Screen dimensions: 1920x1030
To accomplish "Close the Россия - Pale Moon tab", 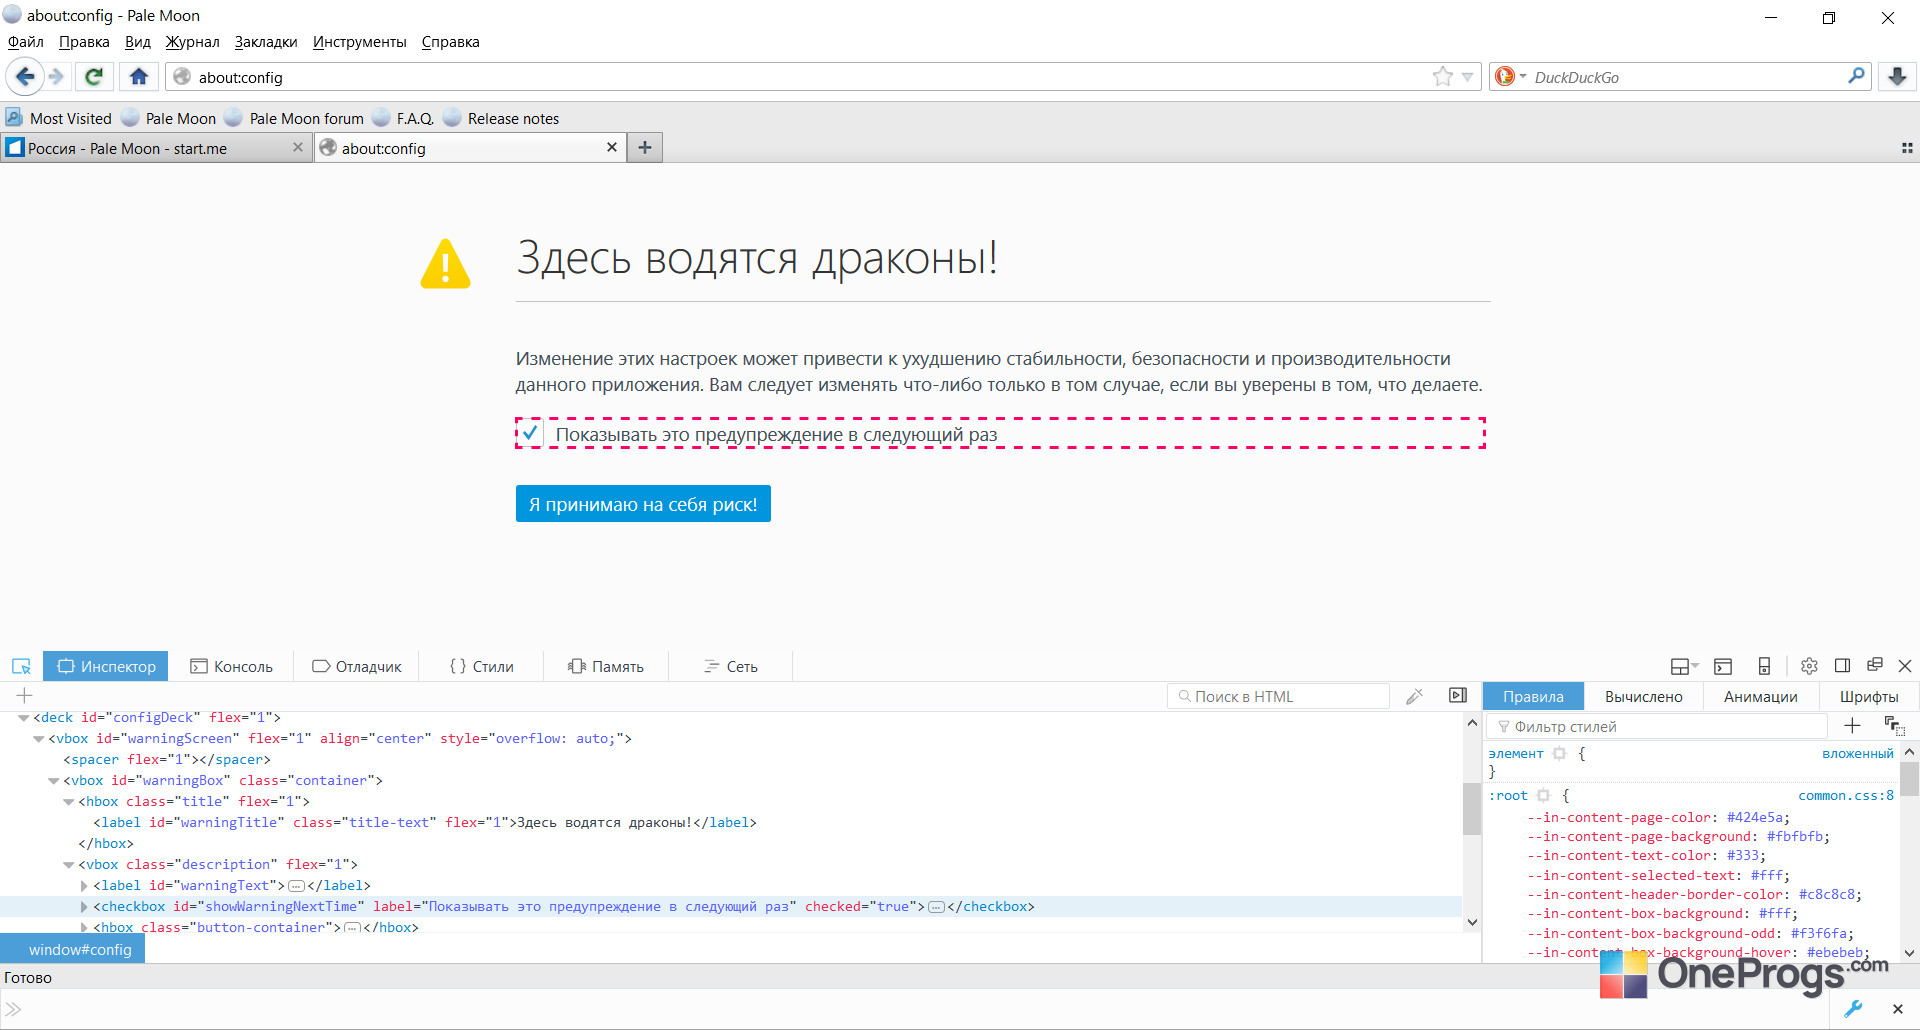I will click(x=298, y=148).
